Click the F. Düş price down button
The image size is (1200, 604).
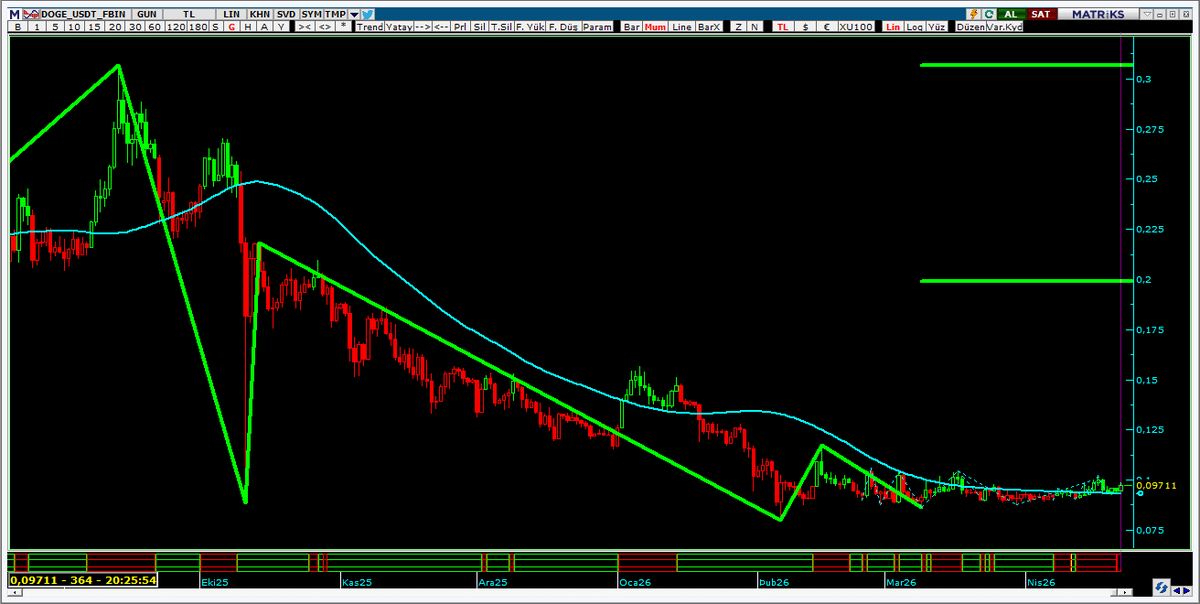click(x=563, y=27)
